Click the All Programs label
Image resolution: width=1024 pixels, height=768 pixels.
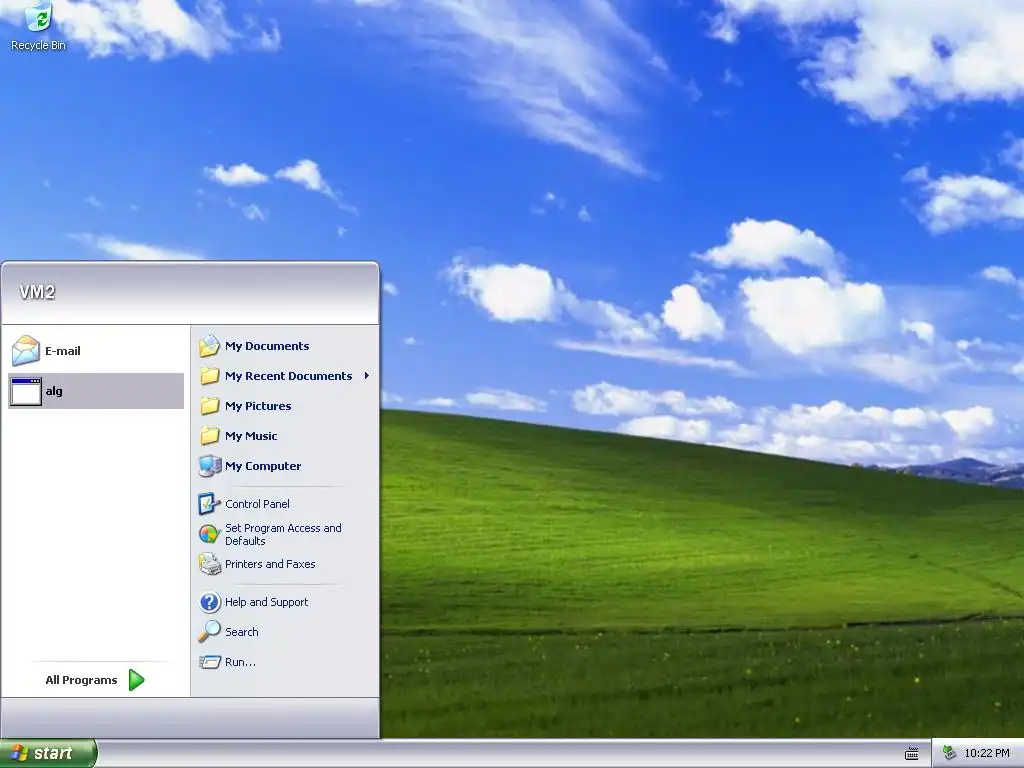[x=81, y=680]
